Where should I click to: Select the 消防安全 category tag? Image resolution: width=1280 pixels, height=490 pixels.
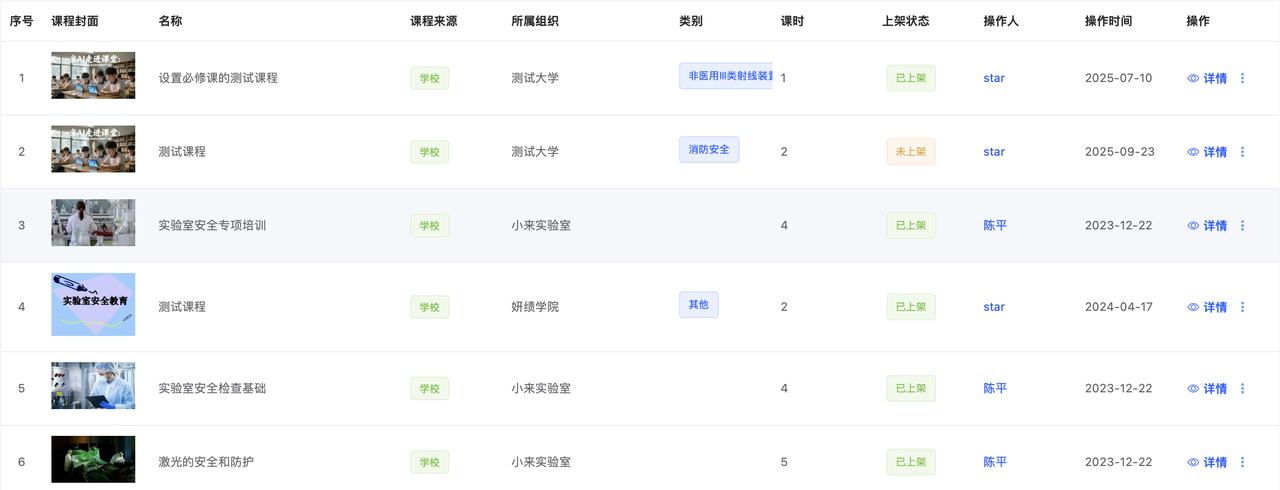(x=709, y=150)
